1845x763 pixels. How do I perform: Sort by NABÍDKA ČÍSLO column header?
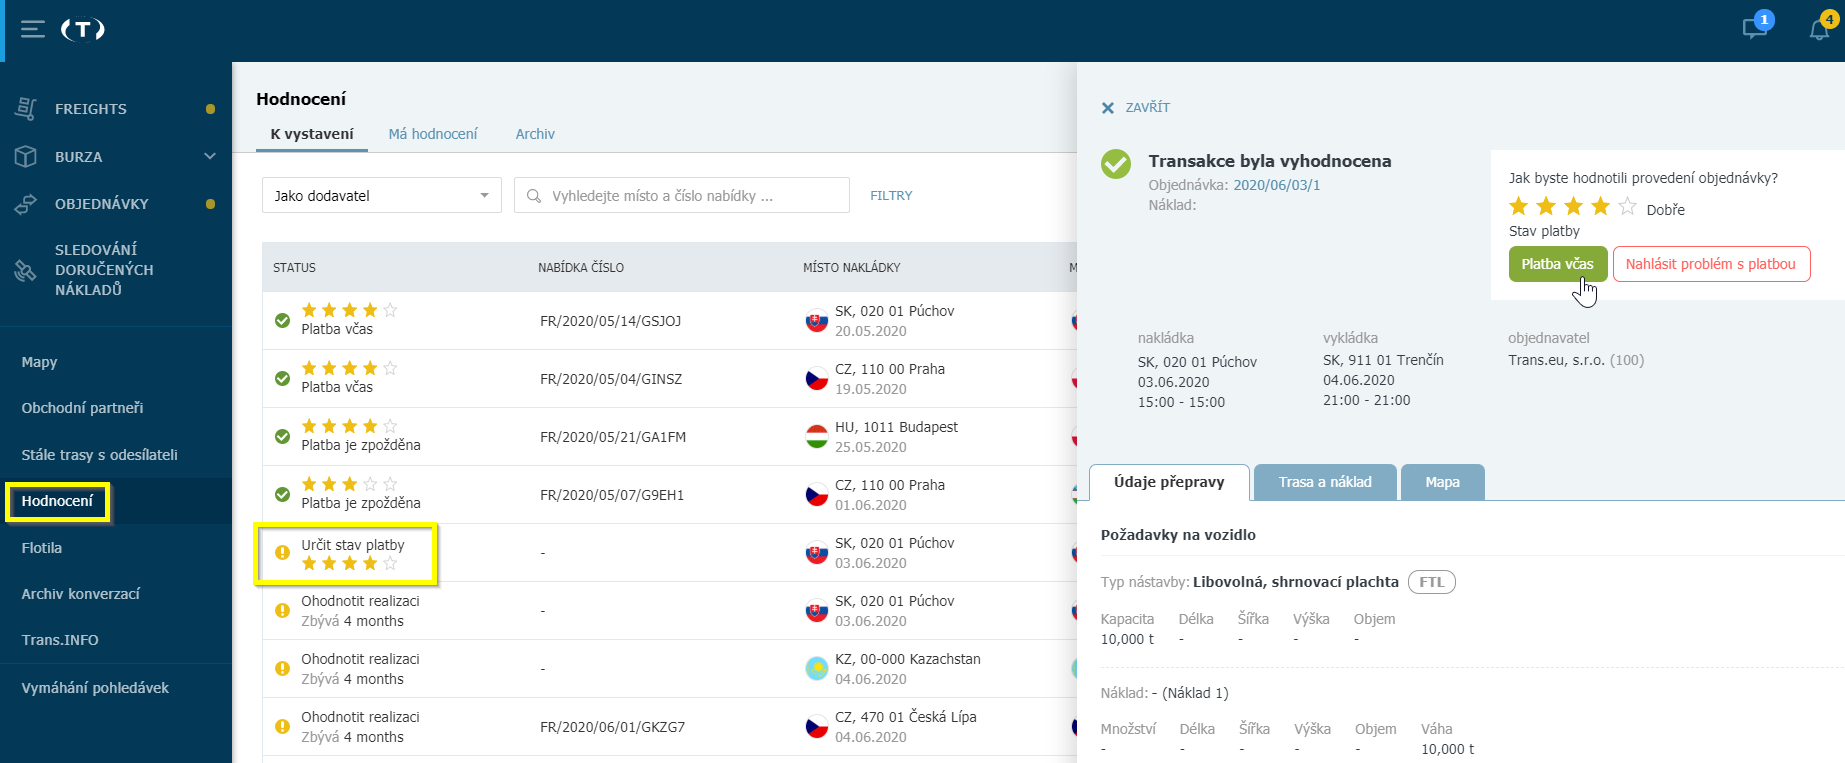581,268
